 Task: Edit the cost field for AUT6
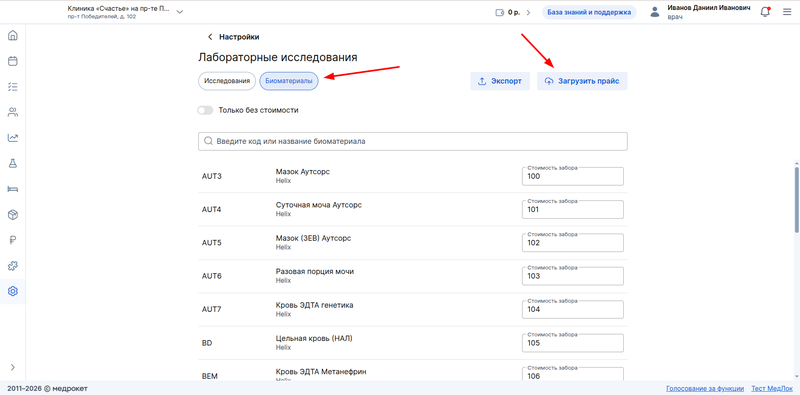(572, 276)
